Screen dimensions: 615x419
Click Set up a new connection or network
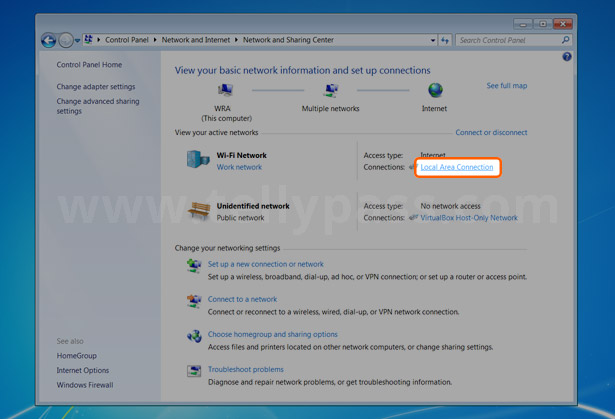click(x=265, y=264)
